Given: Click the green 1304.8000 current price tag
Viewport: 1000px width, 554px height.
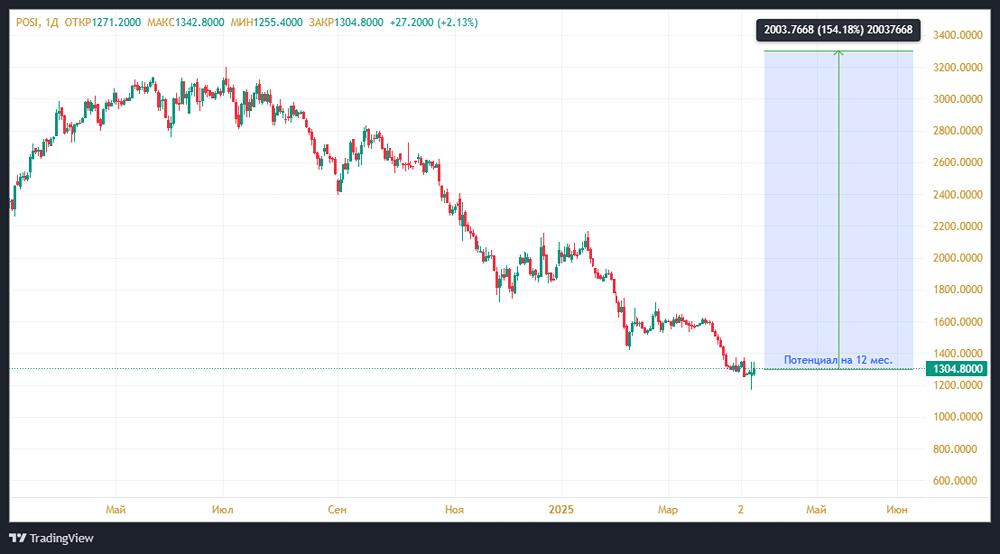Looking at the screenshot, I should tap(958, 369).
